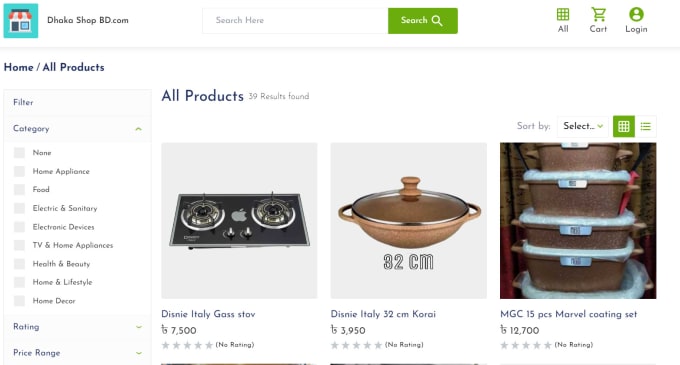Open the shopping Cart icon
The width and height of the screenshot is (680, 365).
tap(598, 14)
